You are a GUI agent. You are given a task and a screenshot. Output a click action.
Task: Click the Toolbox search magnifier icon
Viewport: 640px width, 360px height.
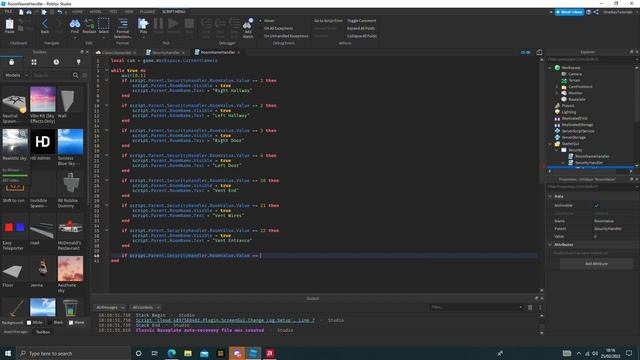coord(76,75)
